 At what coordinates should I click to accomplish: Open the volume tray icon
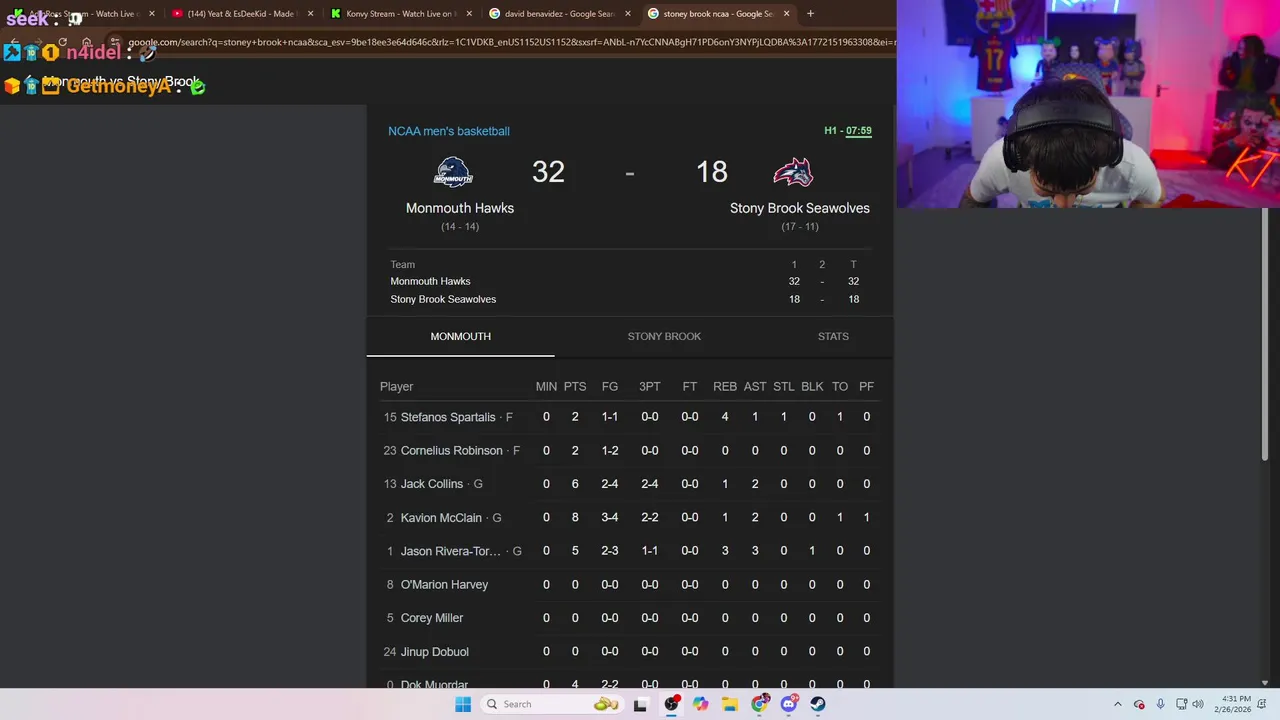(1198, 704)
